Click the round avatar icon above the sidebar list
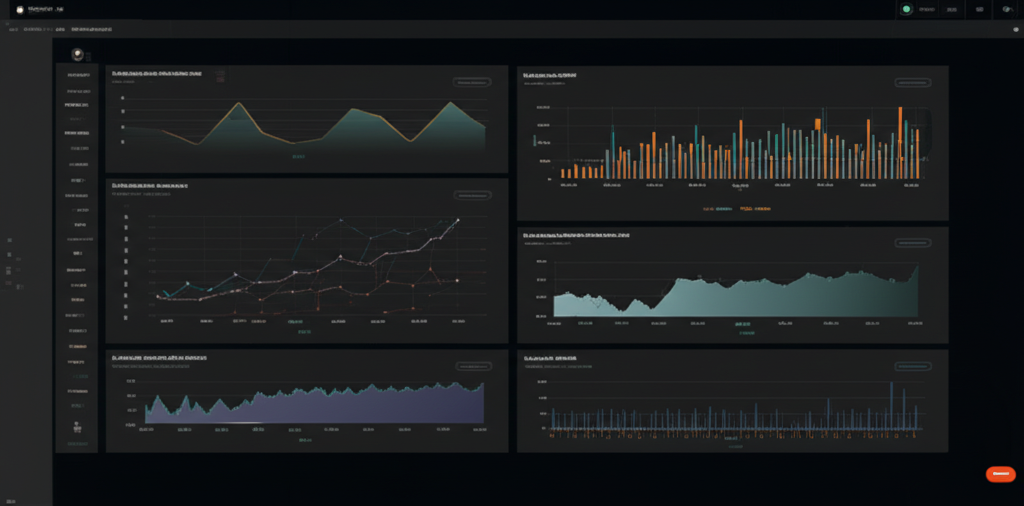This screenshot has height=506, width=1024. [x=76, y=54]
